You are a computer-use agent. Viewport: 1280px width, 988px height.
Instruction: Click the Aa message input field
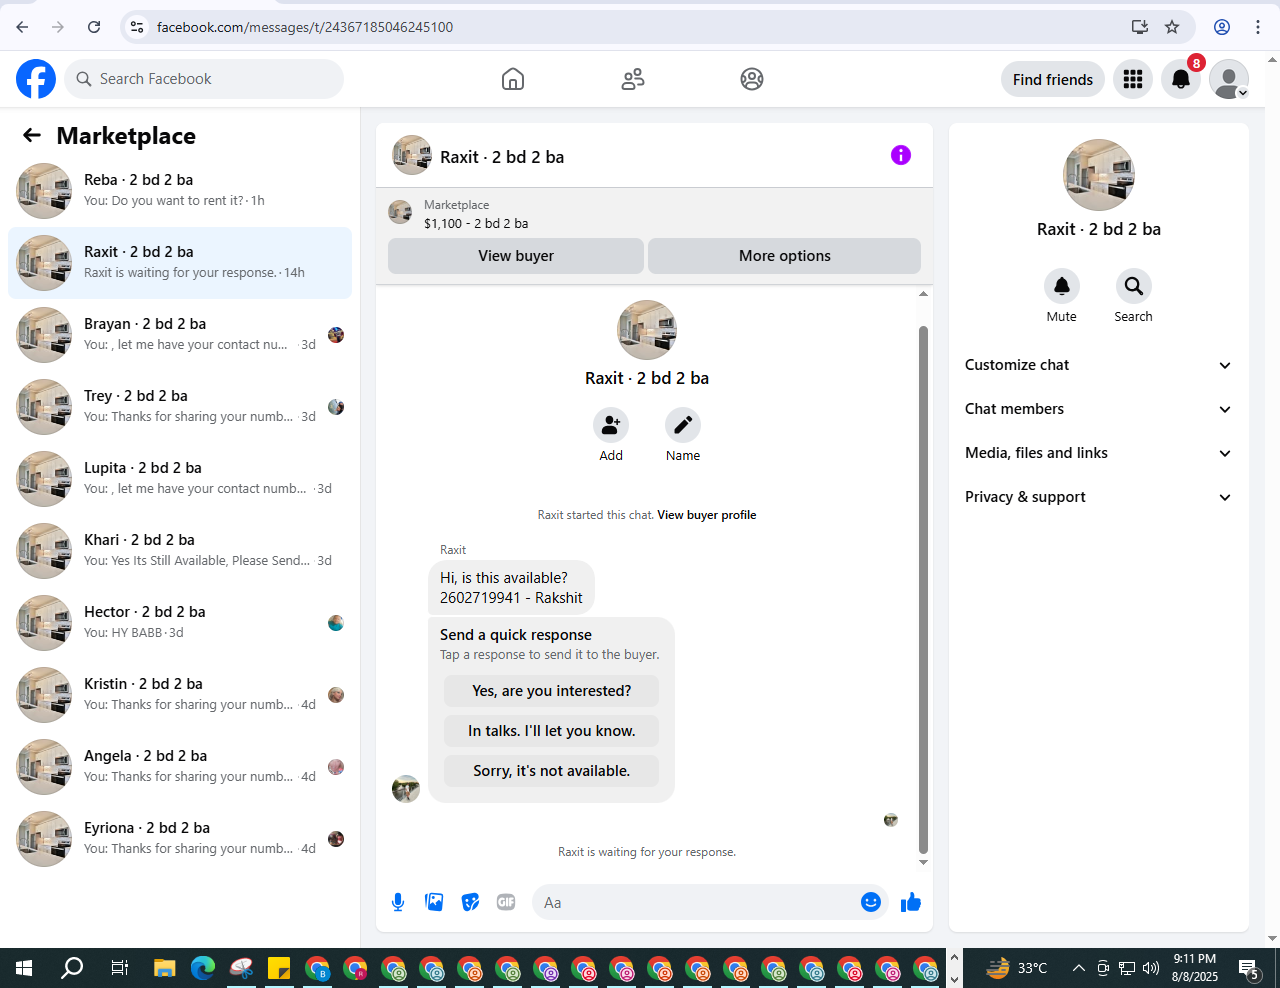click(x=696, y=902)
